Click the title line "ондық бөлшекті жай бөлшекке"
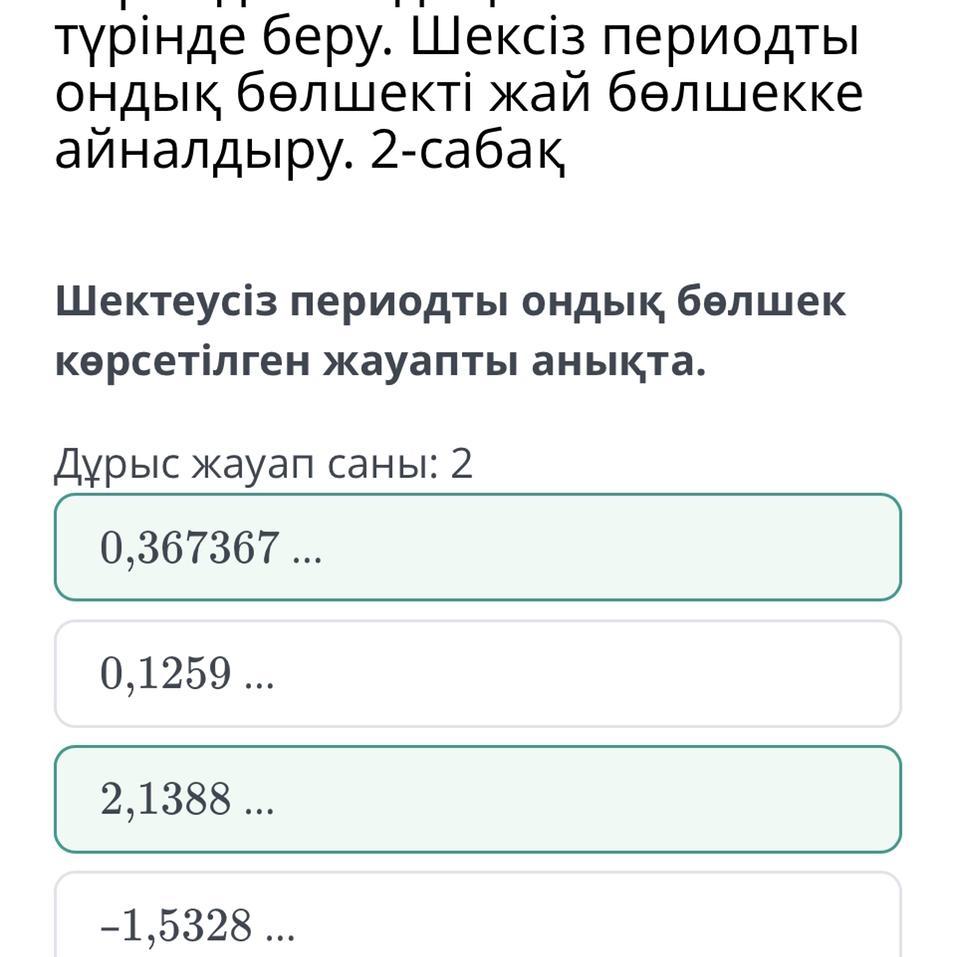The height and width of the screenshot is (957, 956). [x=457, y=94]
